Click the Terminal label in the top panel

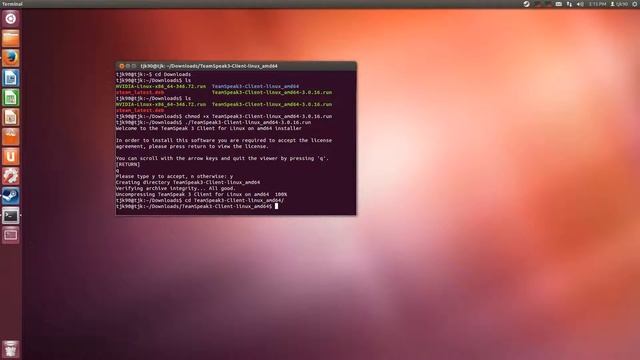12,4
